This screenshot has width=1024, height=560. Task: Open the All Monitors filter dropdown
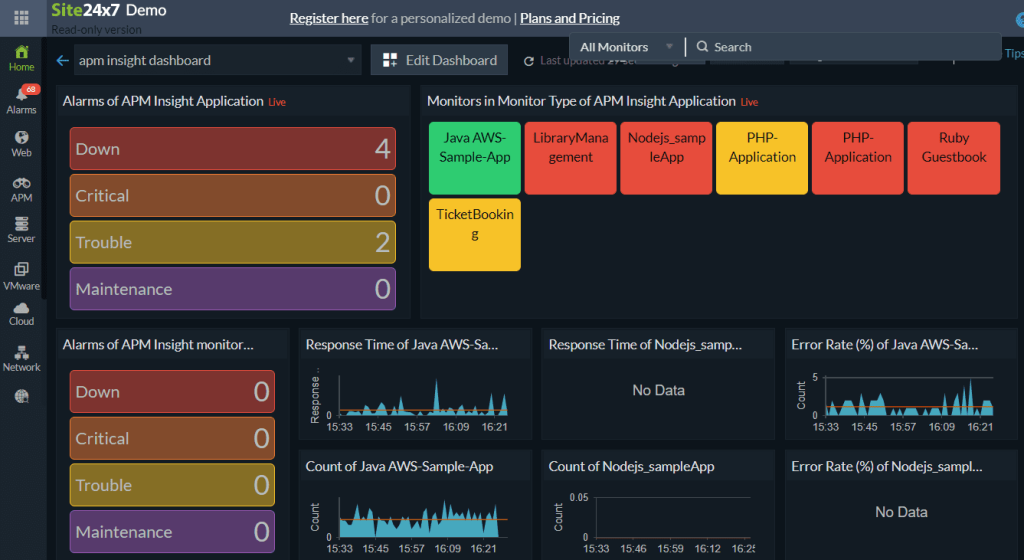(x=623, y=47)
